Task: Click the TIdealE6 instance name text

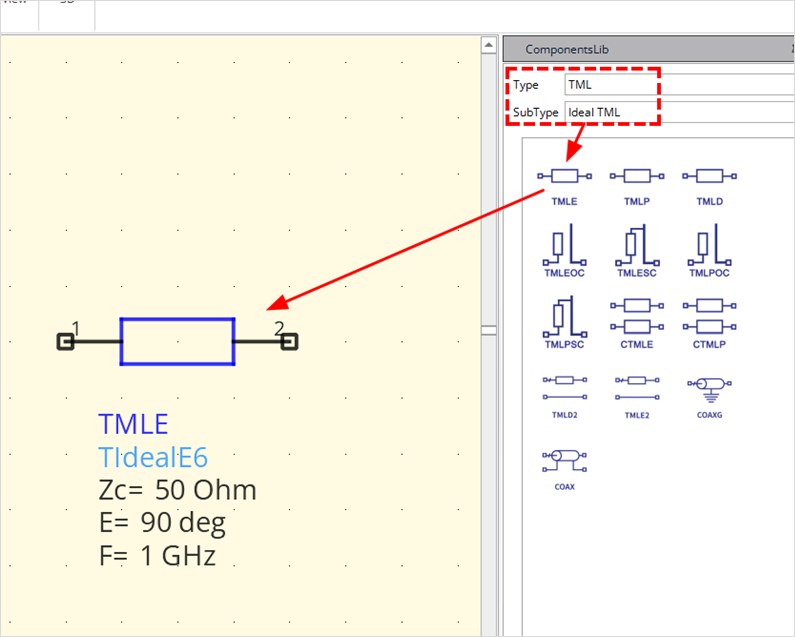Action: point(153,457)
